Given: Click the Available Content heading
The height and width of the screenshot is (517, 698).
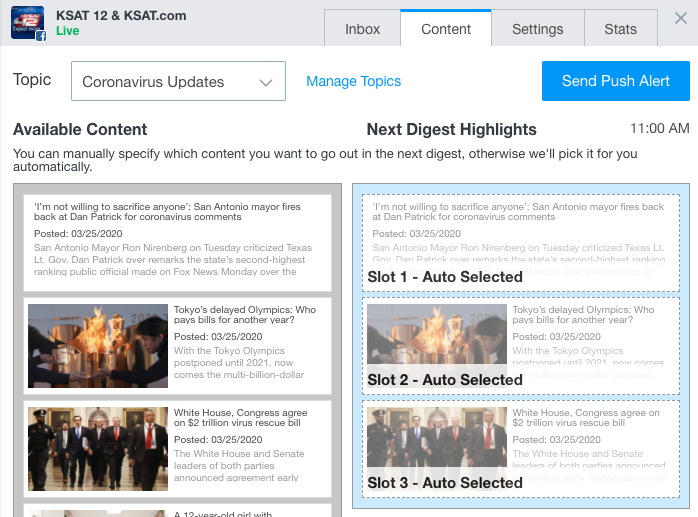Looking at the screenshot, I should (x=80, y=130).
